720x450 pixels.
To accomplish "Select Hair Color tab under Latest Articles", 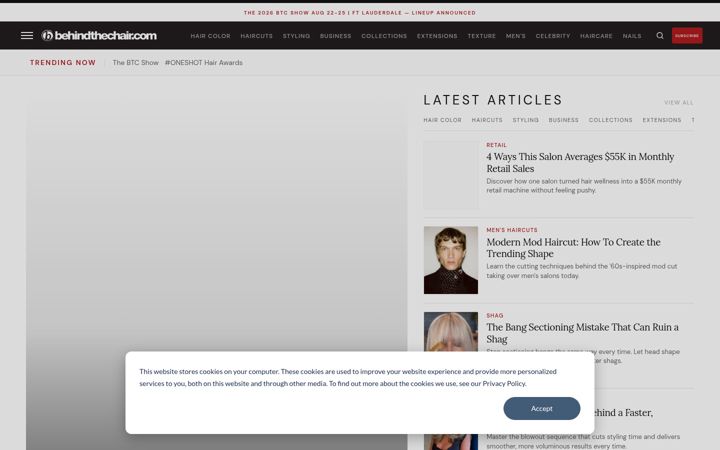I will pos(442,120).
